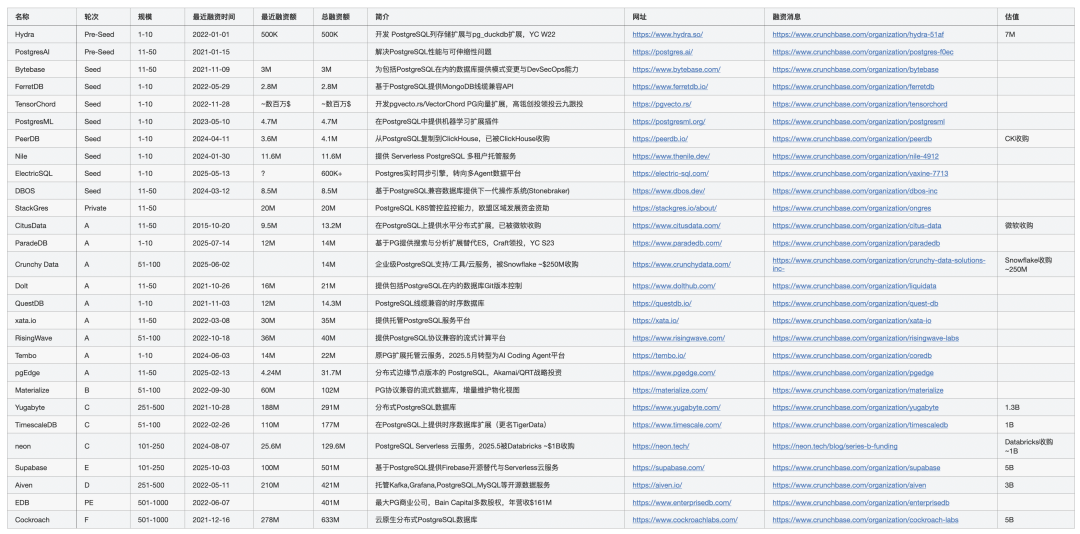Open the crunchy-data-solutions-inc Crunchbase link
Viewport: 1080px width, 534px height.
coord(878,265)
